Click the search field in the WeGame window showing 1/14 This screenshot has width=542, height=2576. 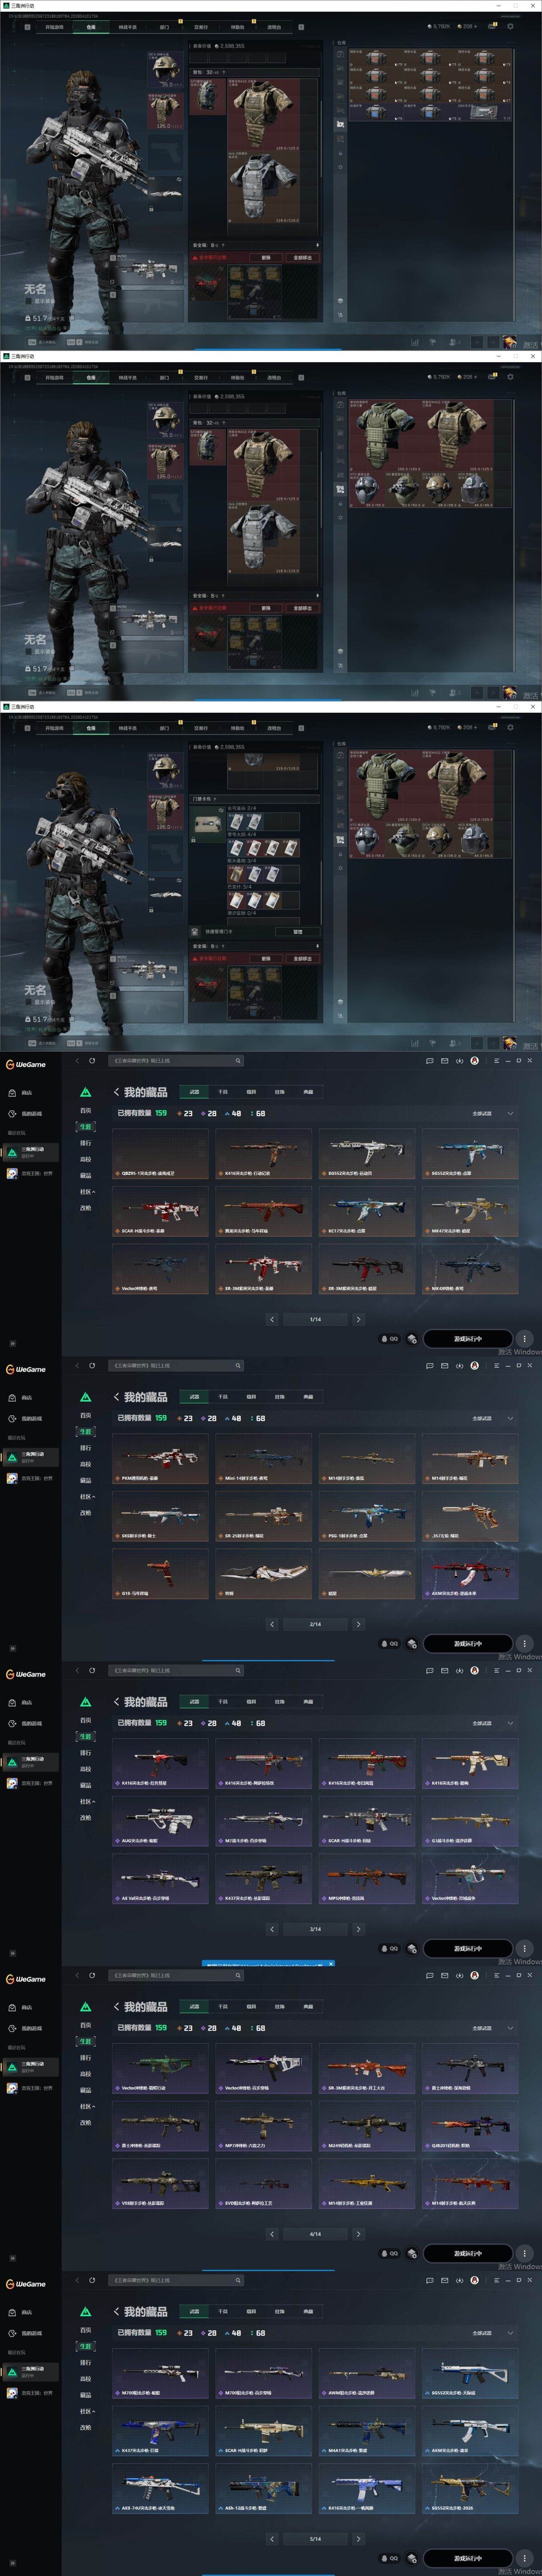tap(177, 1060)
